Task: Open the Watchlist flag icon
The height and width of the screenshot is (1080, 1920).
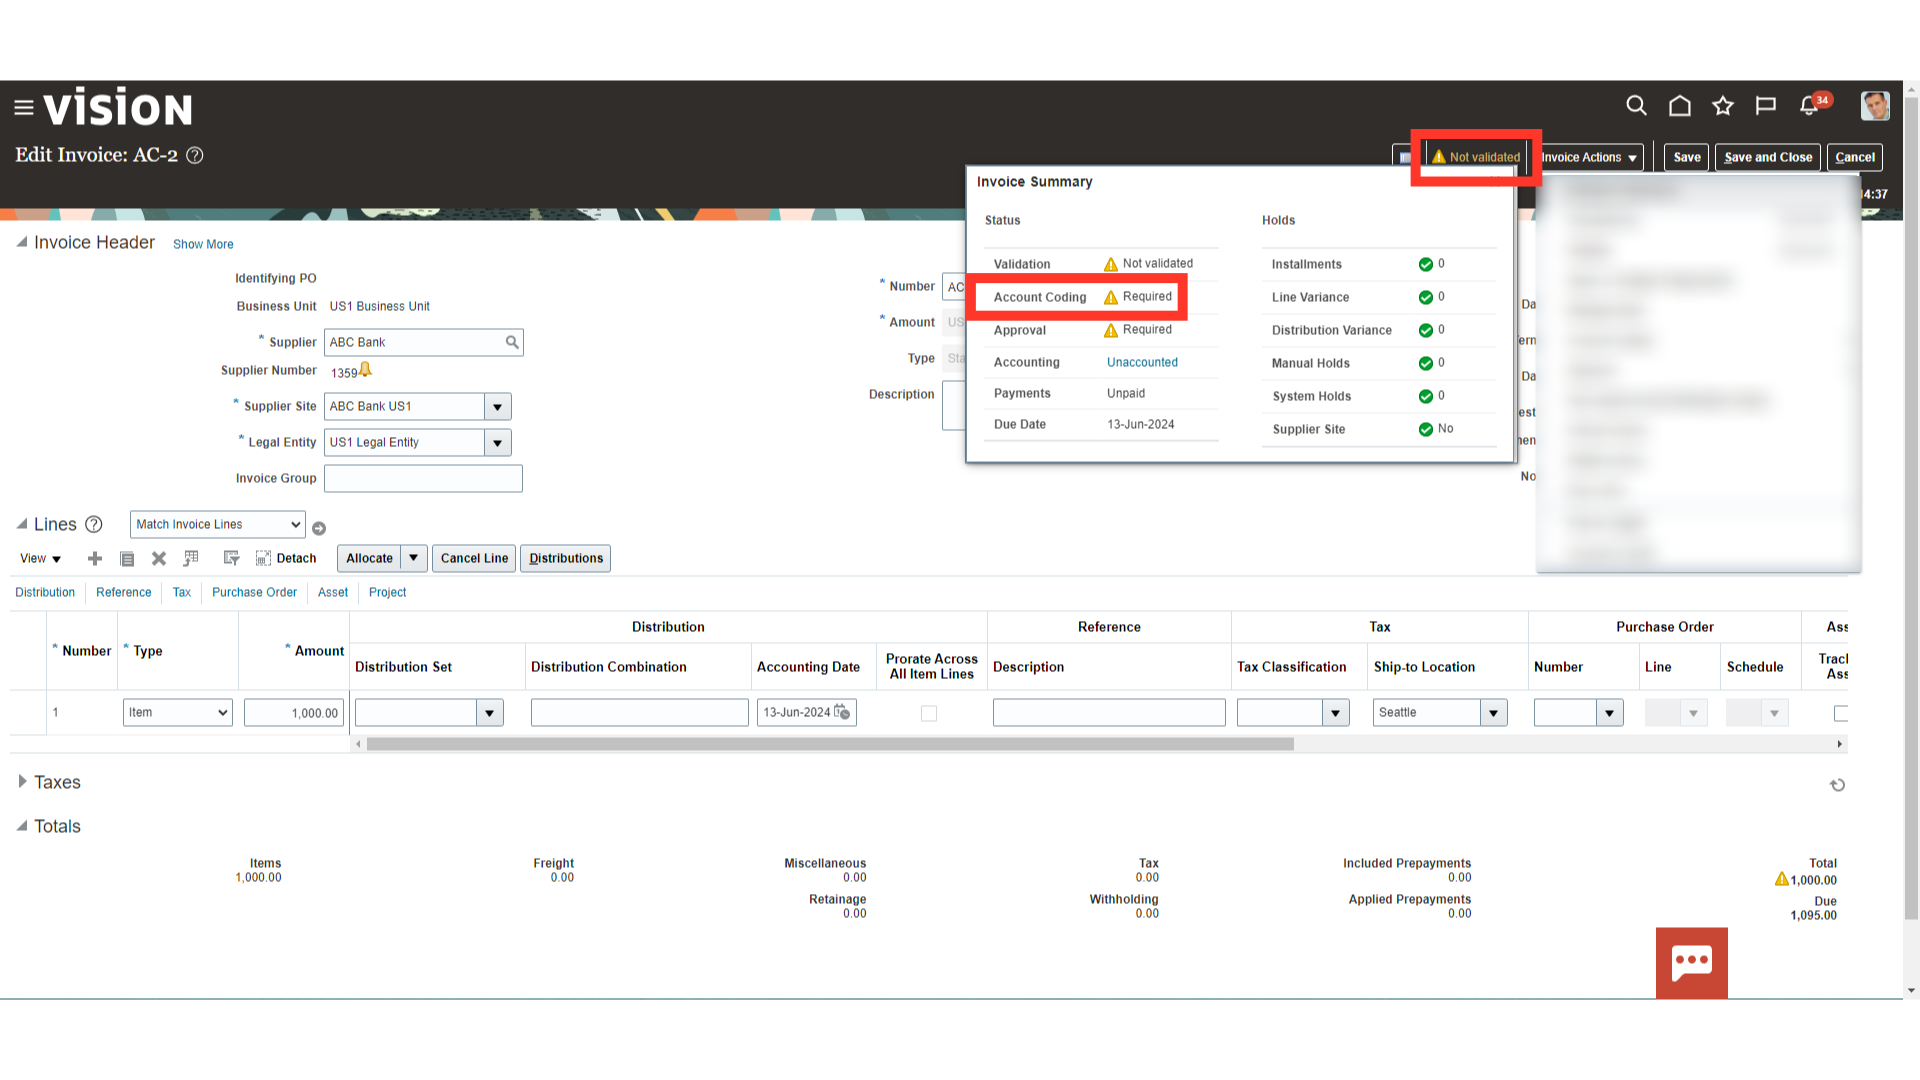Action: [x=1766, y=105]
